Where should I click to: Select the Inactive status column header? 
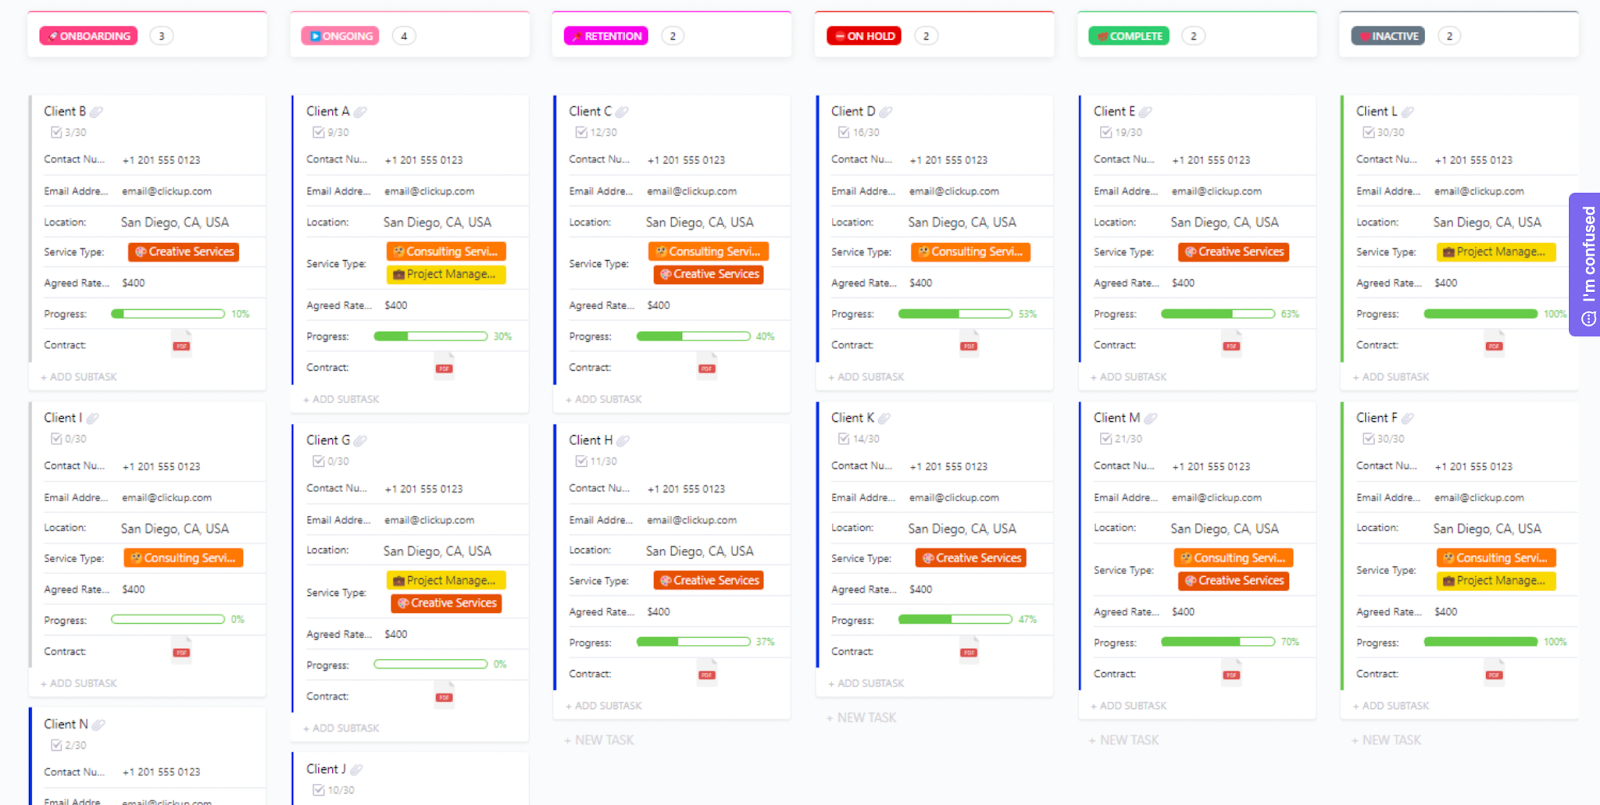1388,36
